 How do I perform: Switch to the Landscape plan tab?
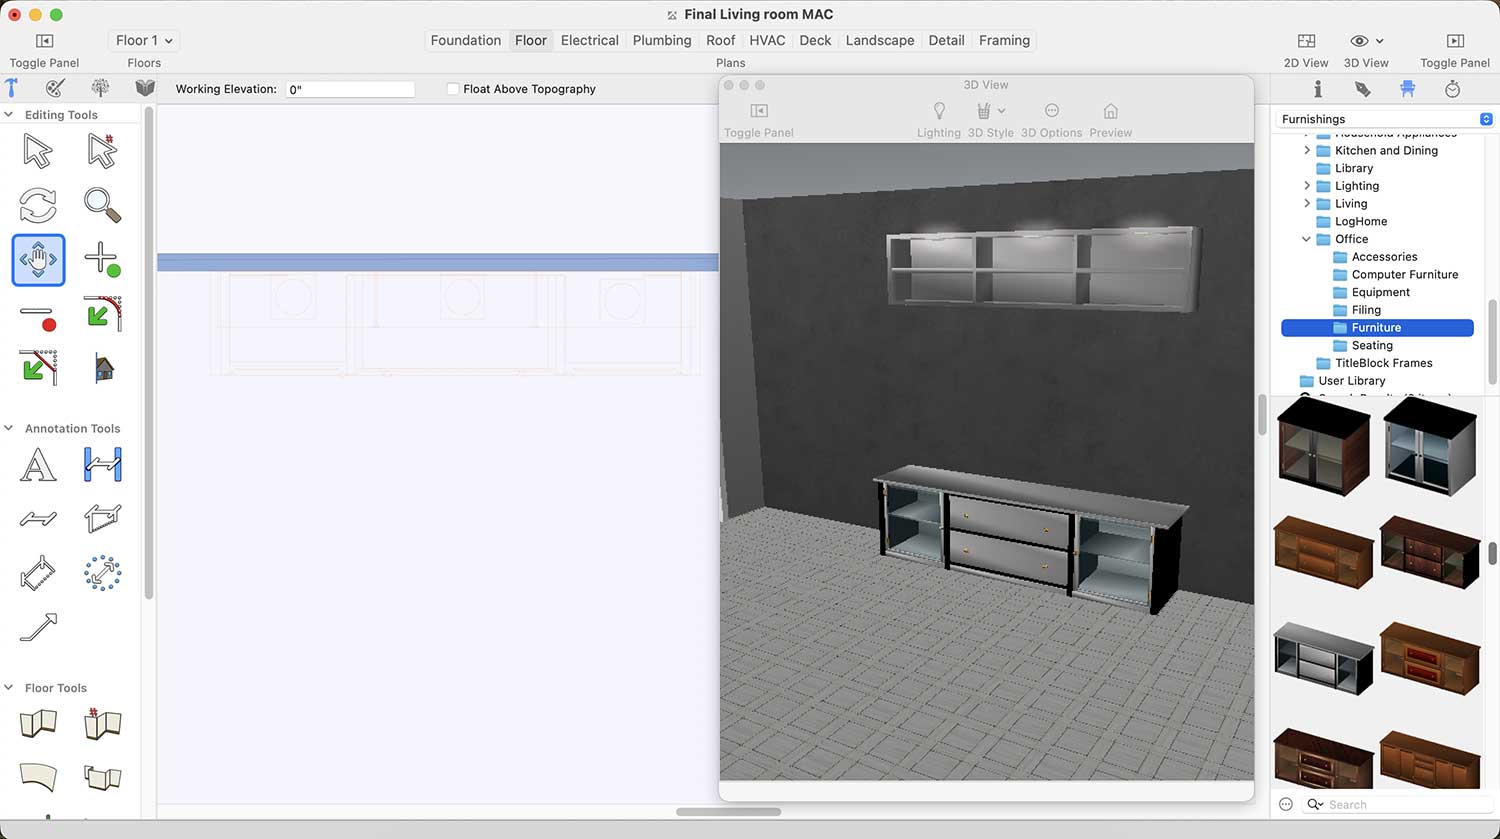(x=879, y=40)
